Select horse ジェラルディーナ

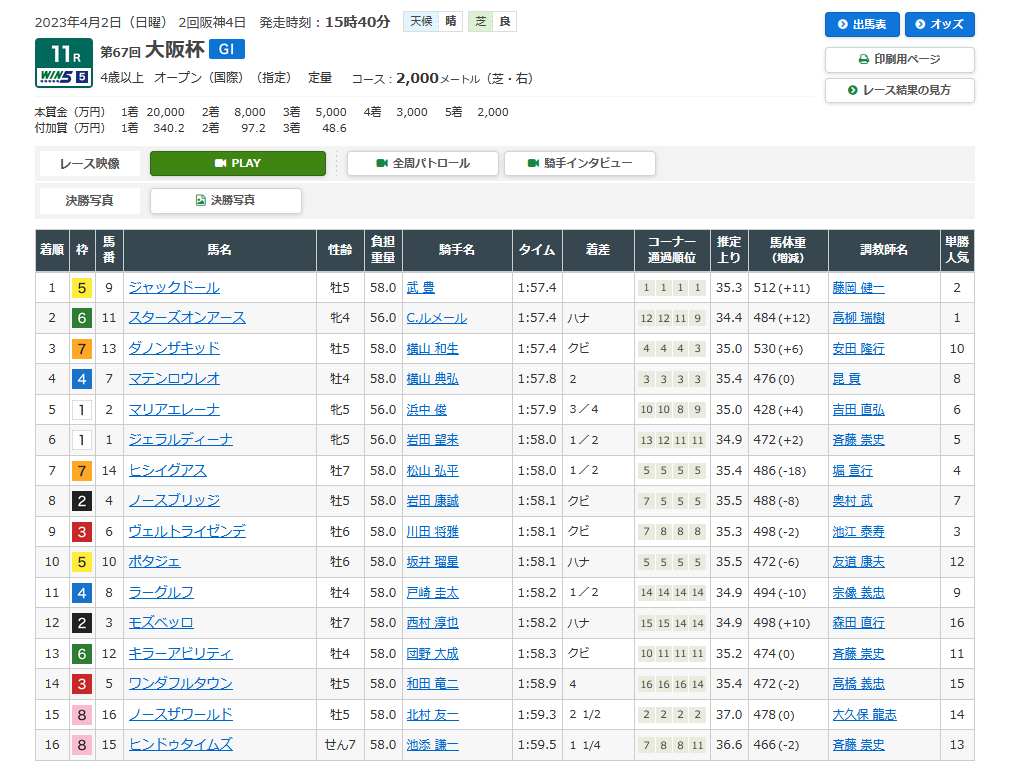[x=180, y=440]
